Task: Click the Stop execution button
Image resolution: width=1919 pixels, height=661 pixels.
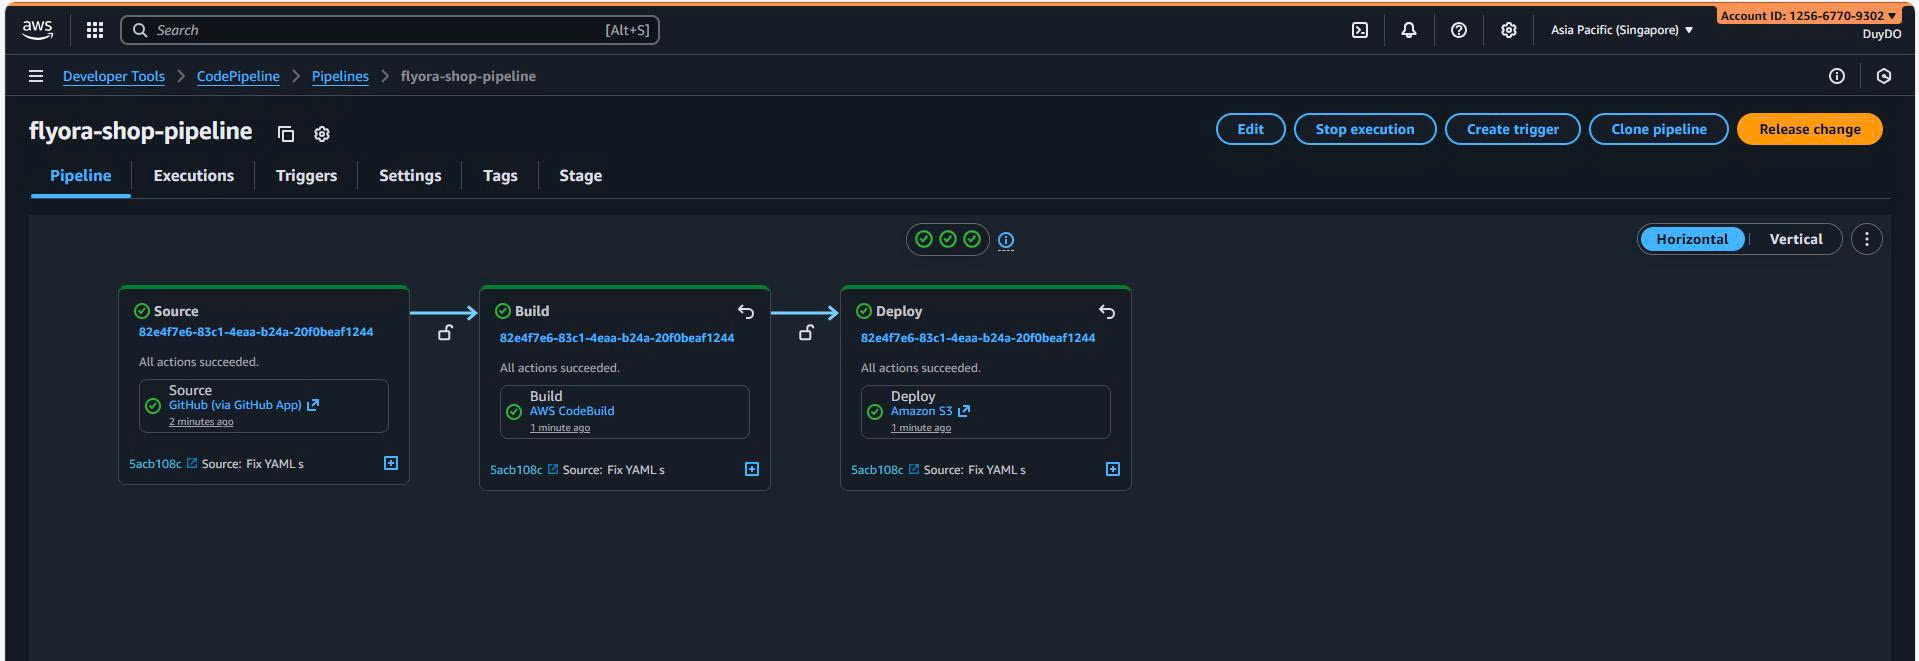Action: (1365, 129)
